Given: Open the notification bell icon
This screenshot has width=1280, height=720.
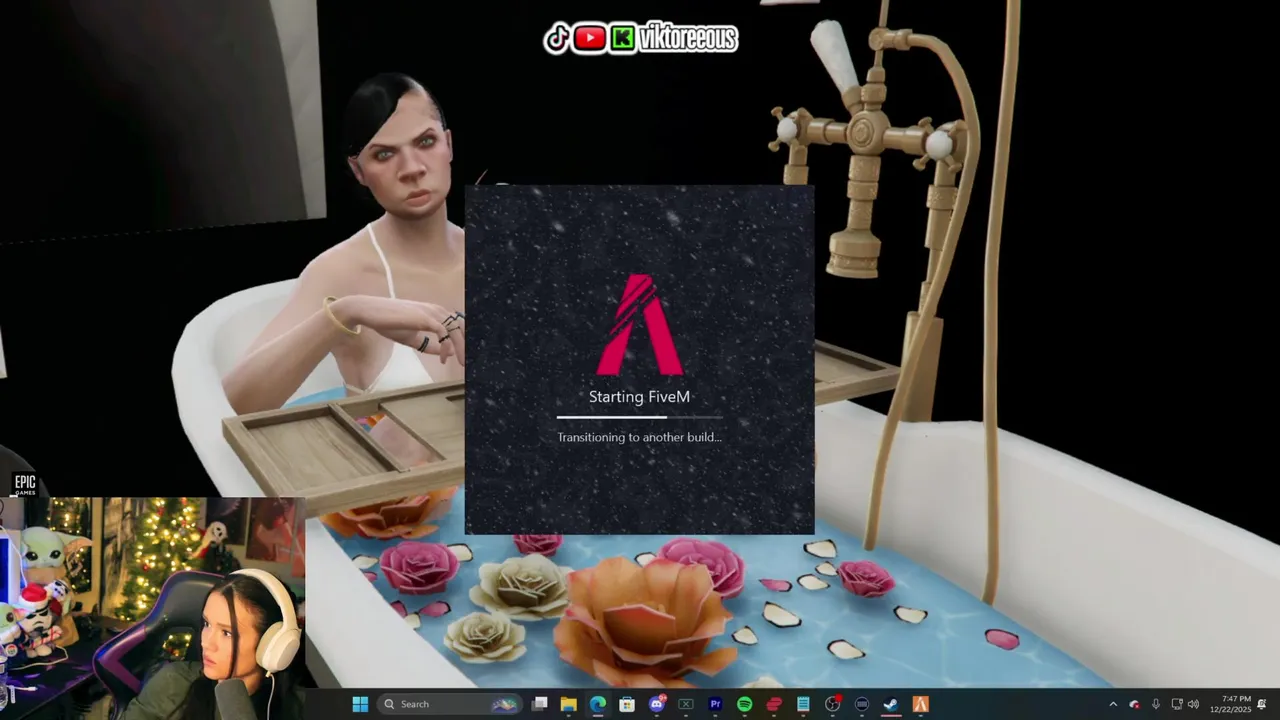Looking at the screenshot, I should (x=1262, y=704).
